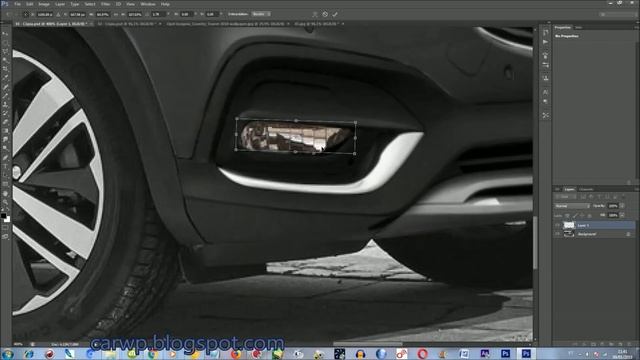Viewport: 640px width, 360px height.
Task: Select the Horizontal Type tool
Action: (6, 166)
